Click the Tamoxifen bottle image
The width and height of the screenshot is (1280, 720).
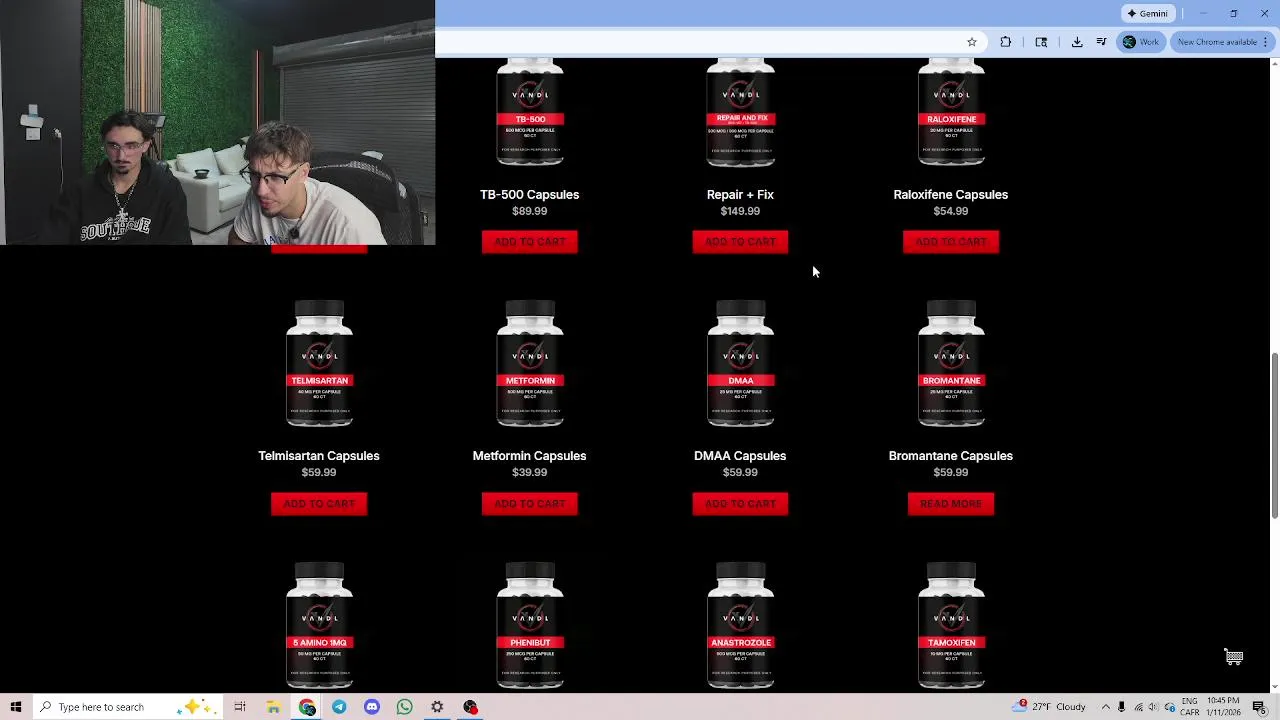pos(951,625)
